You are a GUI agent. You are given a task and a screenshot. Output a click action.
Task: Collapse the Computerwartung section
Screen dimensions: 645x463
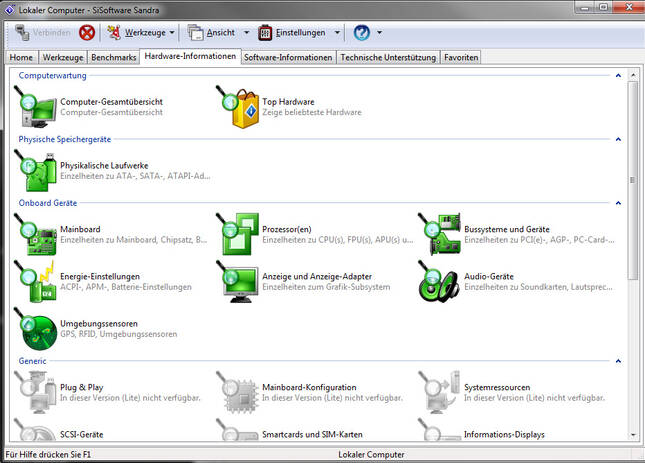618,76
